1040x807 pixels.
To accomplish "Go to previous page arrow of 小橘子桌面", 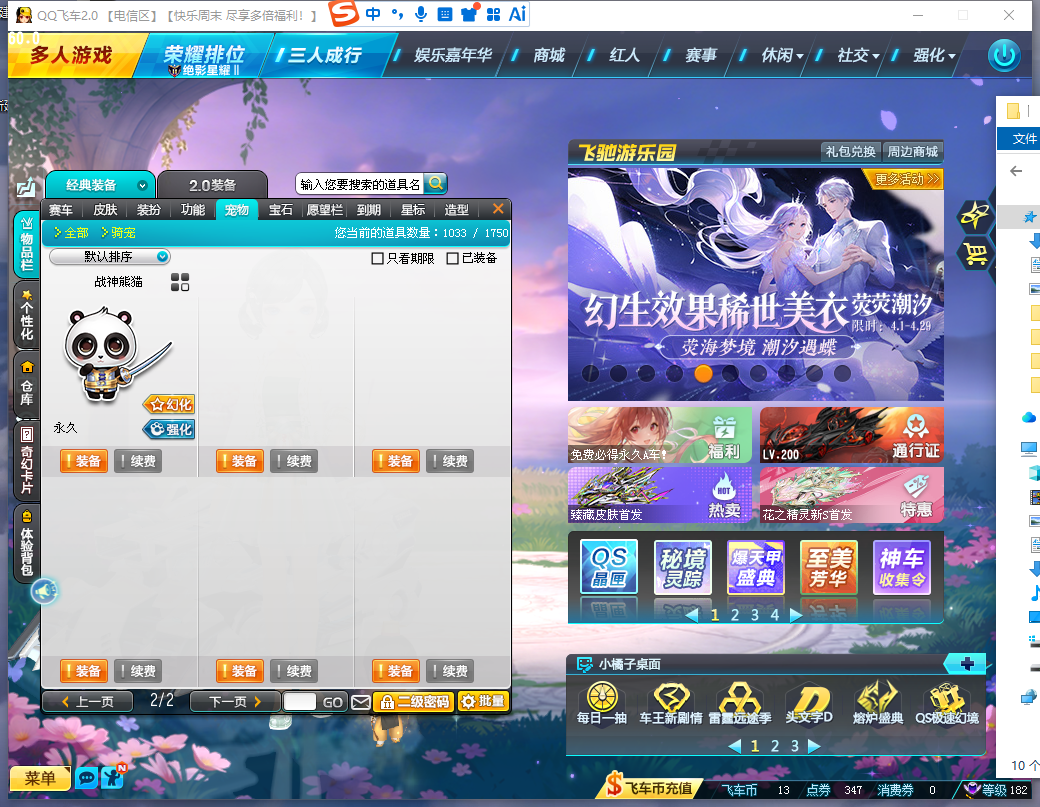I will tap(734, 746).
